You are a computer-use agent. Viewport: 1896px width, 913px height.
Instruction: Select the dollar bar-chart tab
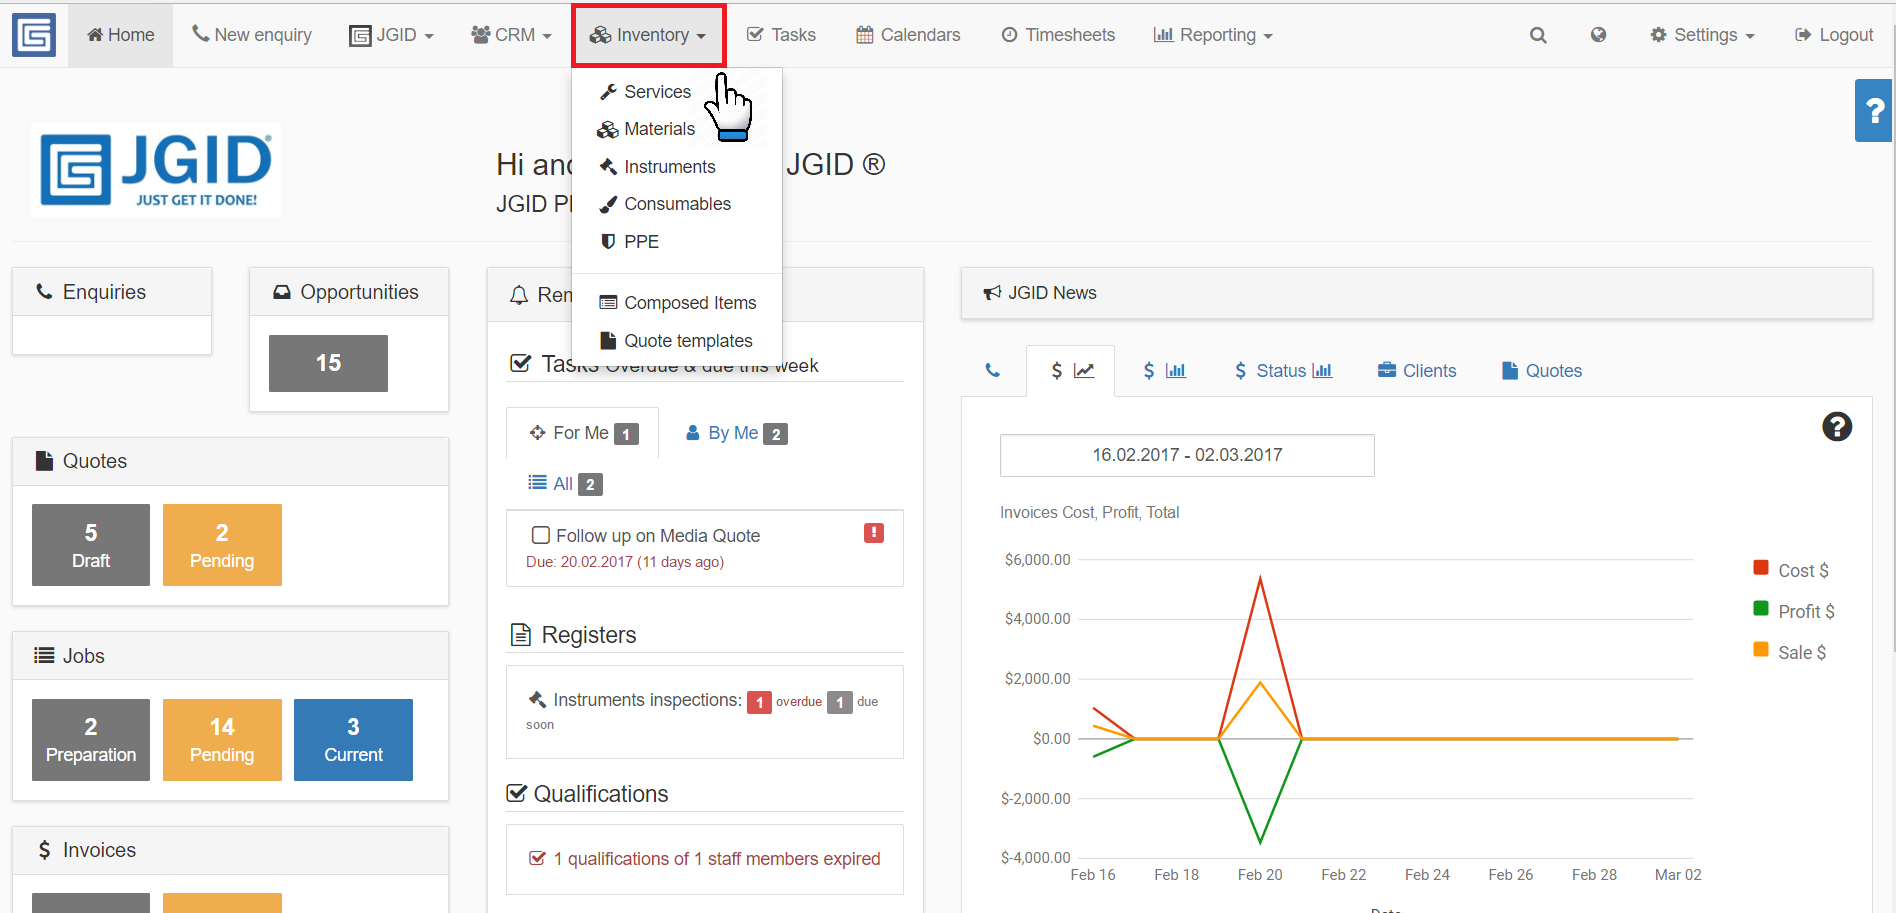(x=1164, y=371)
